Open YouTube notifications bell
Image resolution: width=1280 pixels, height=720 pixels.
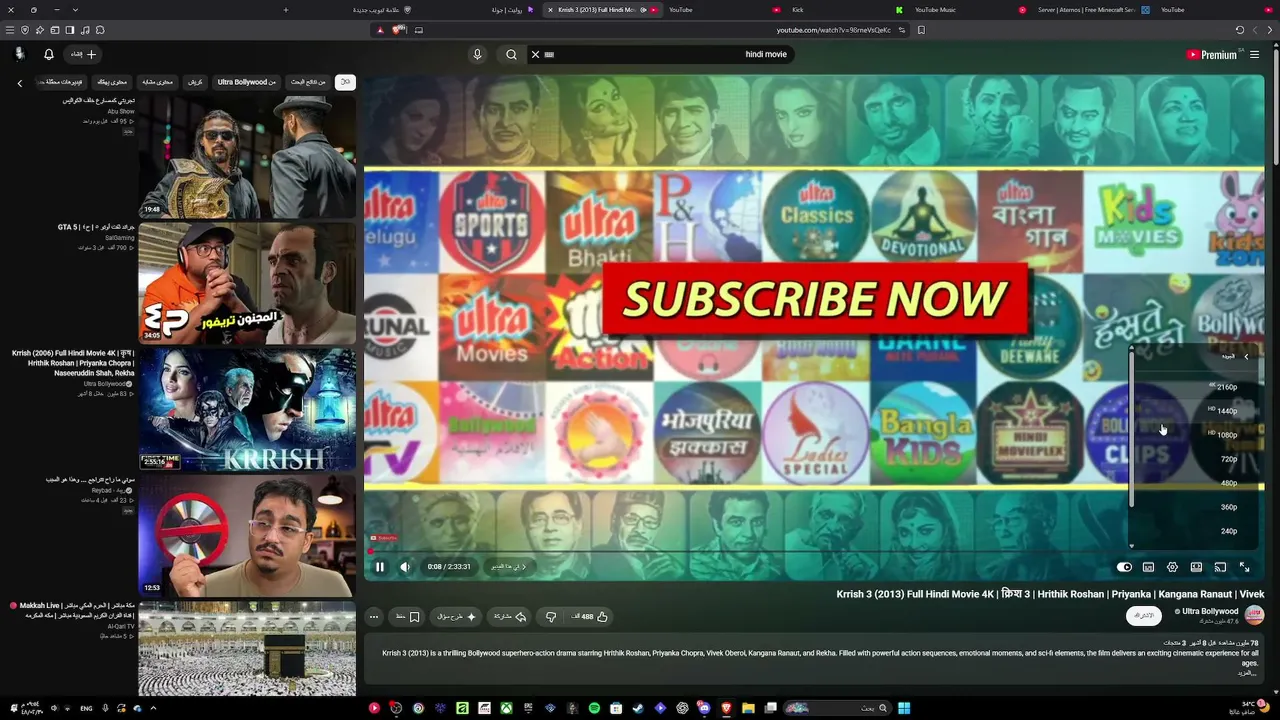tap(48, 54)
